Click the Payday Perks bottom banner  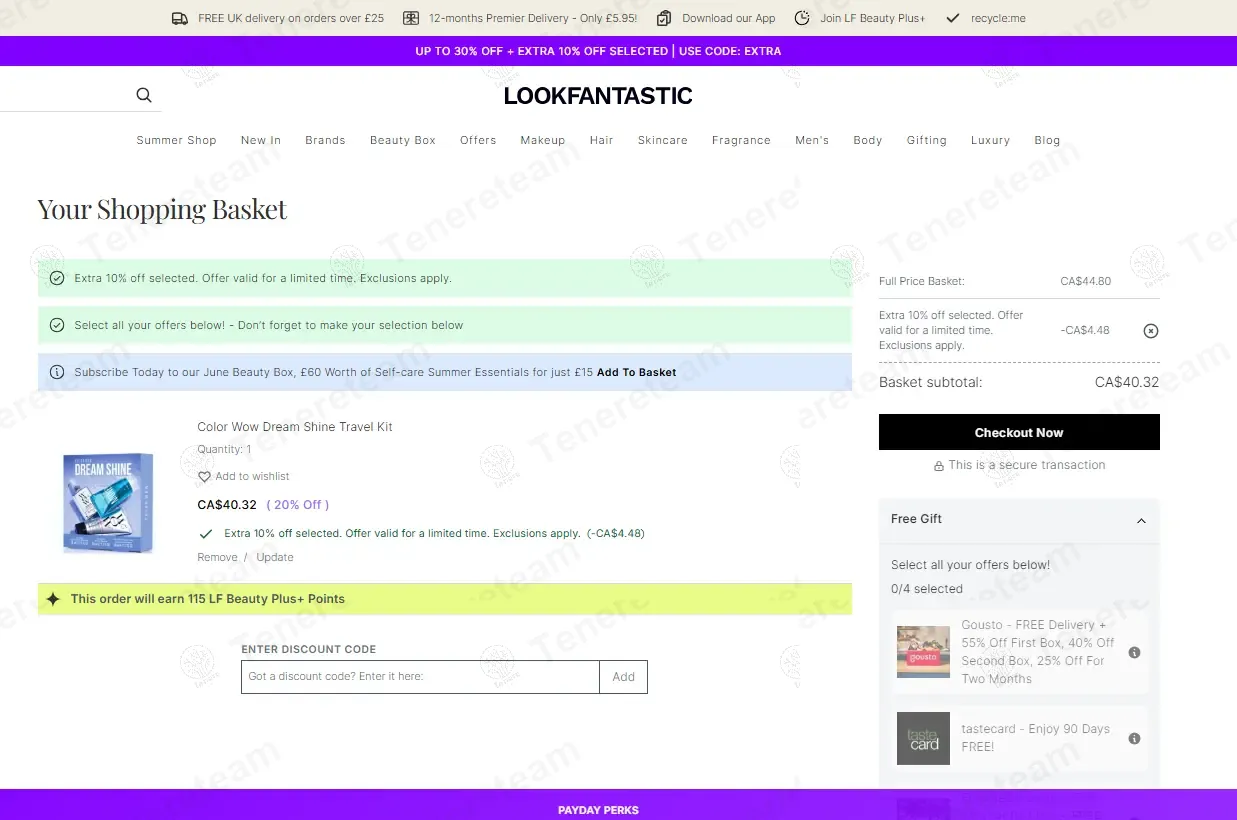[x=618, y=805]
